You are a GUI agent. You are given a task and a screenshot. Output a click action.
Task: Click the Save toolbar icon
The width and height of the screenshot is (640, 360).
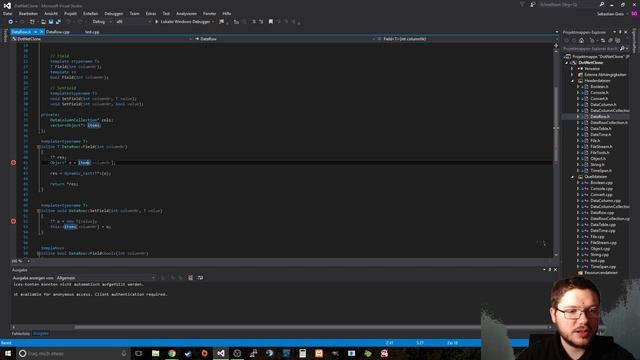coord(51,22)
